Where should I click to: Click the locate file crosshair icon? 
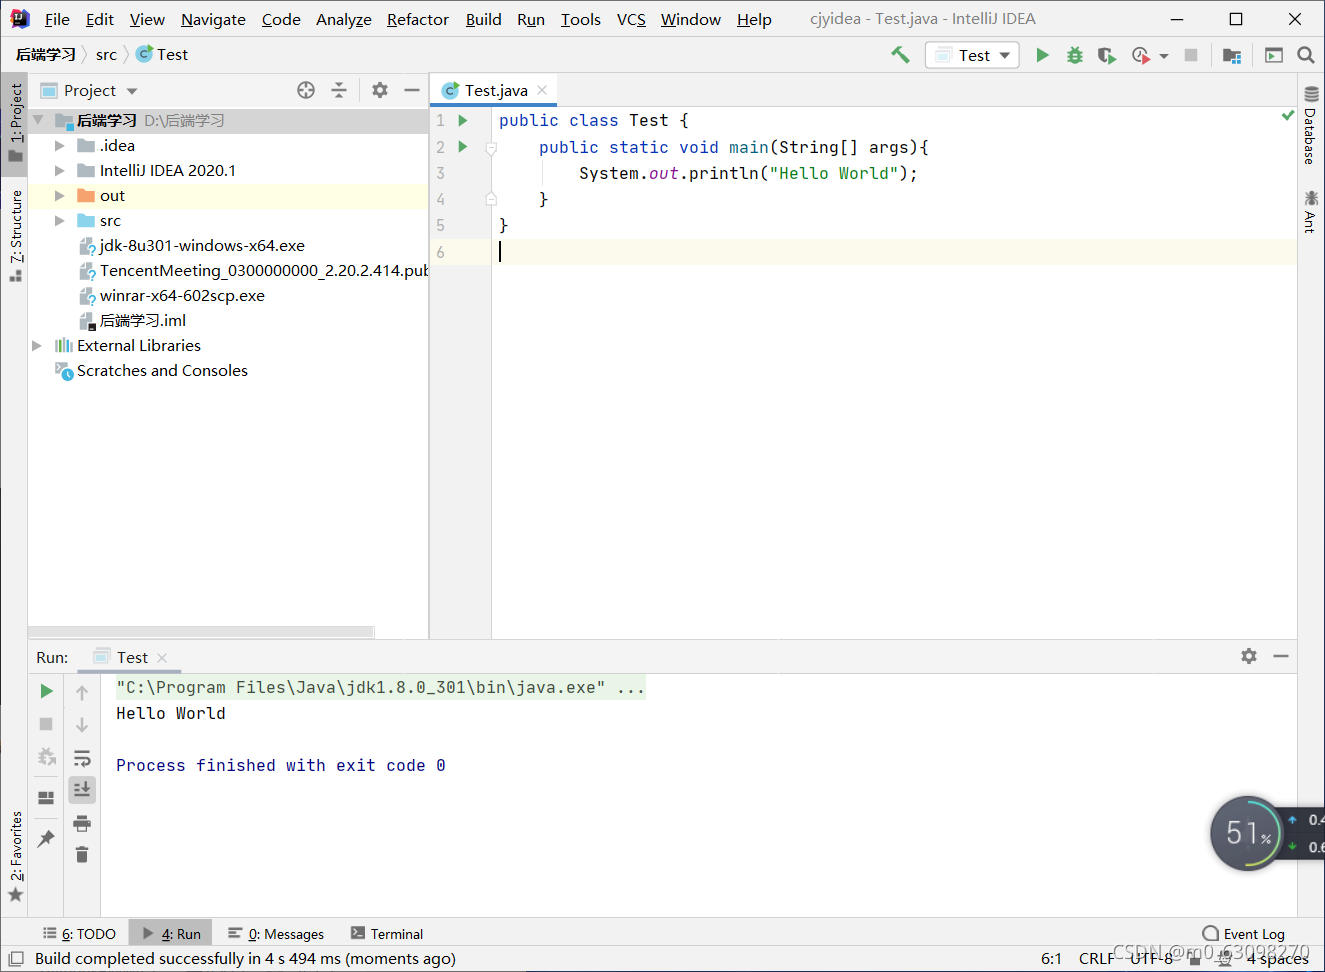pyautogui.click(x=306, y=90)
